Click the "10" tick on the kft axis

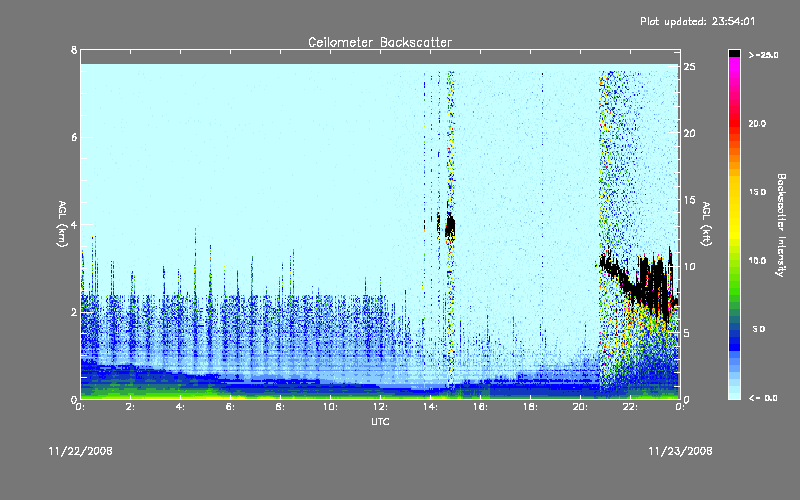point(690,266)
